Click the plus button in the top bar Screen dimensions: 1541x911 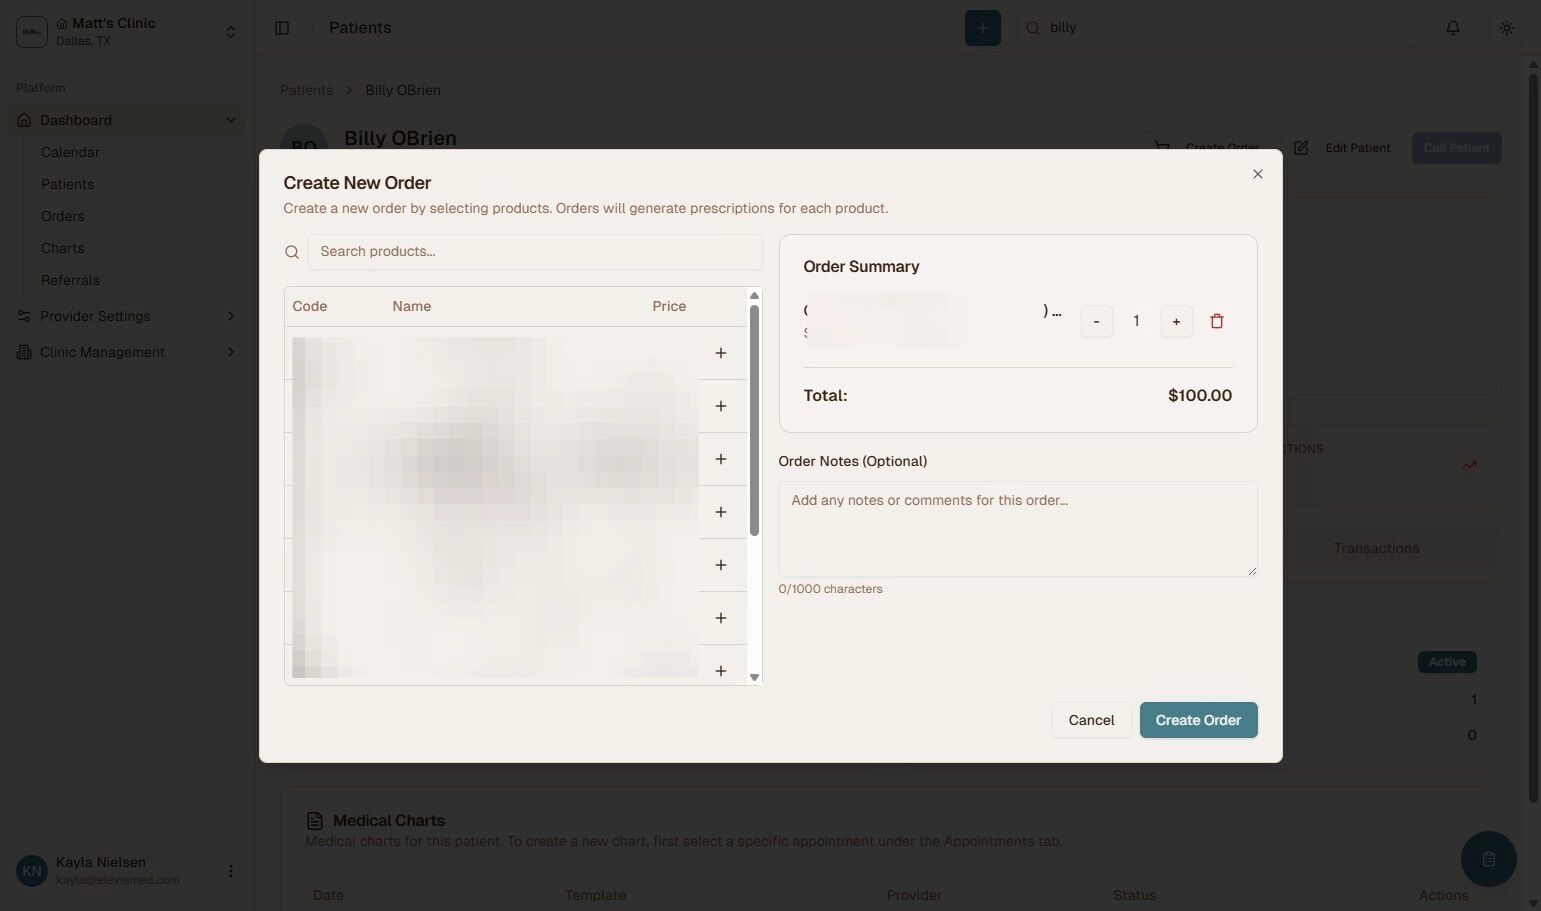tap(983, 28)
